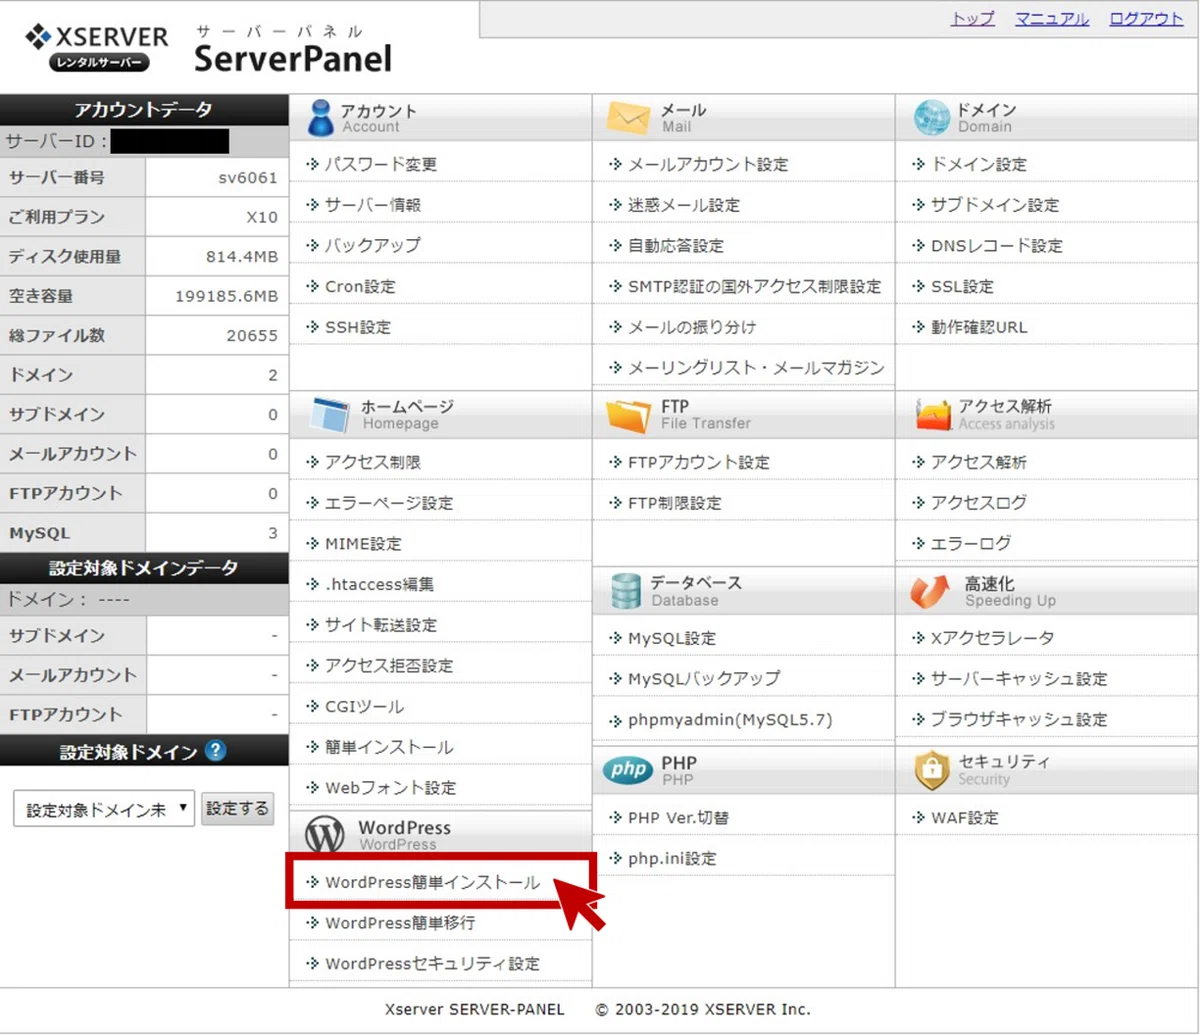
Task: Open バックアップ settings
Action: tap(373, 245)
